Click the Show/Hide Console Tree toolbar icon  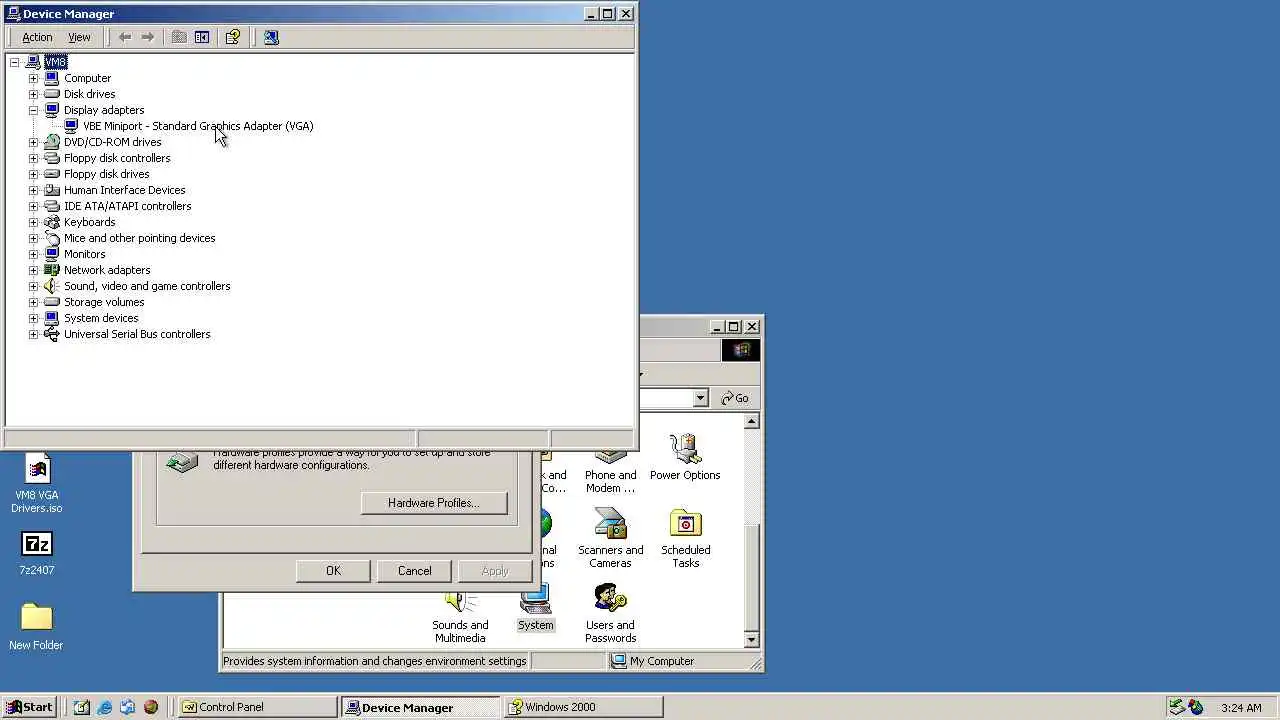(x=202, y=37)
